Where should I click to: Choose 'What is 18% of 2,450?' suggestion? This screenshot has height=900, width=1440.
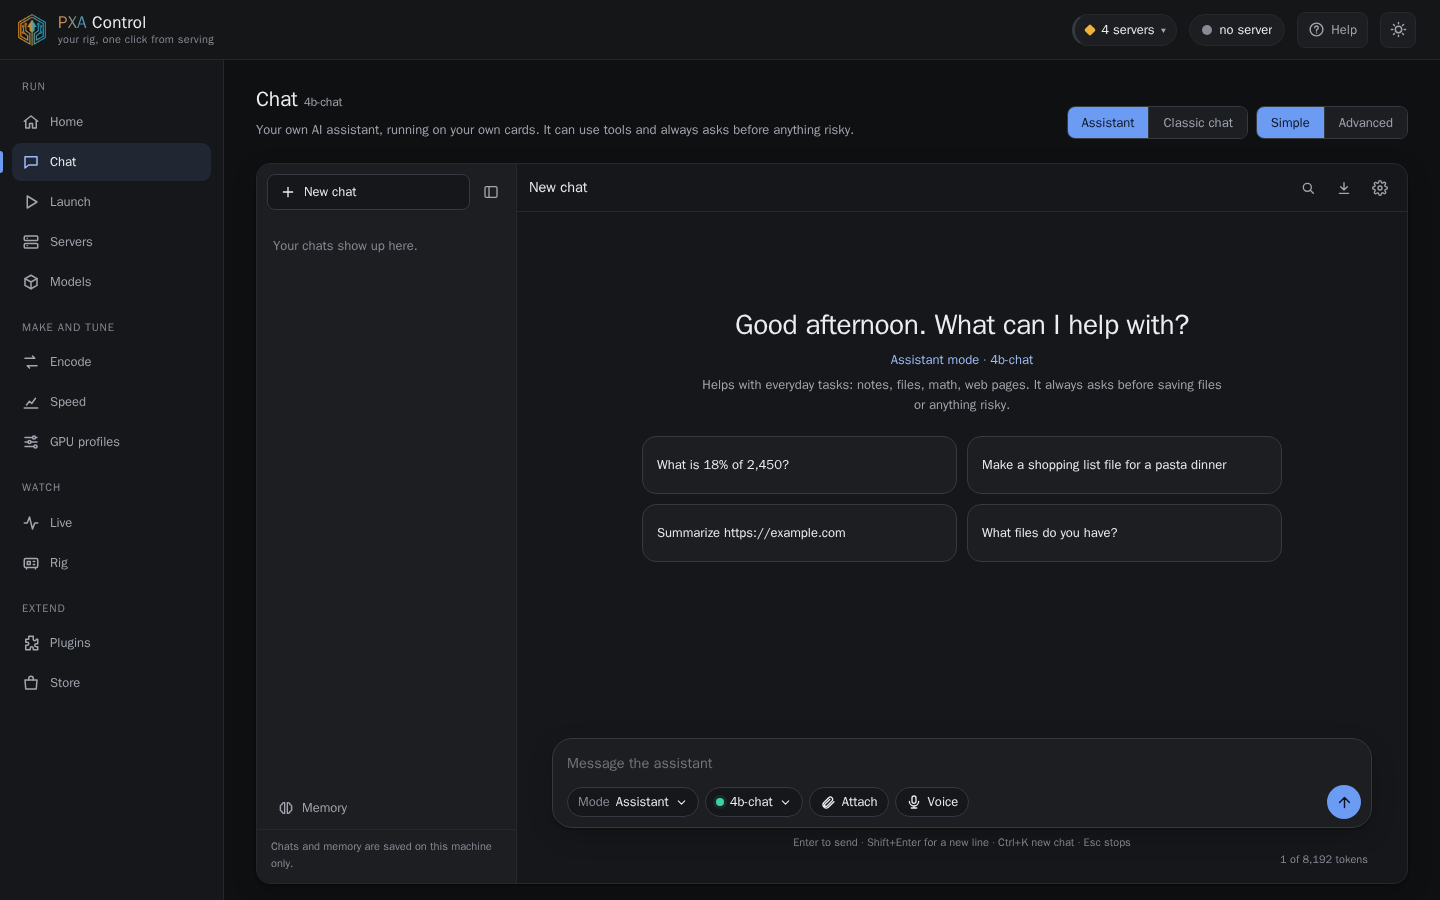799,465
